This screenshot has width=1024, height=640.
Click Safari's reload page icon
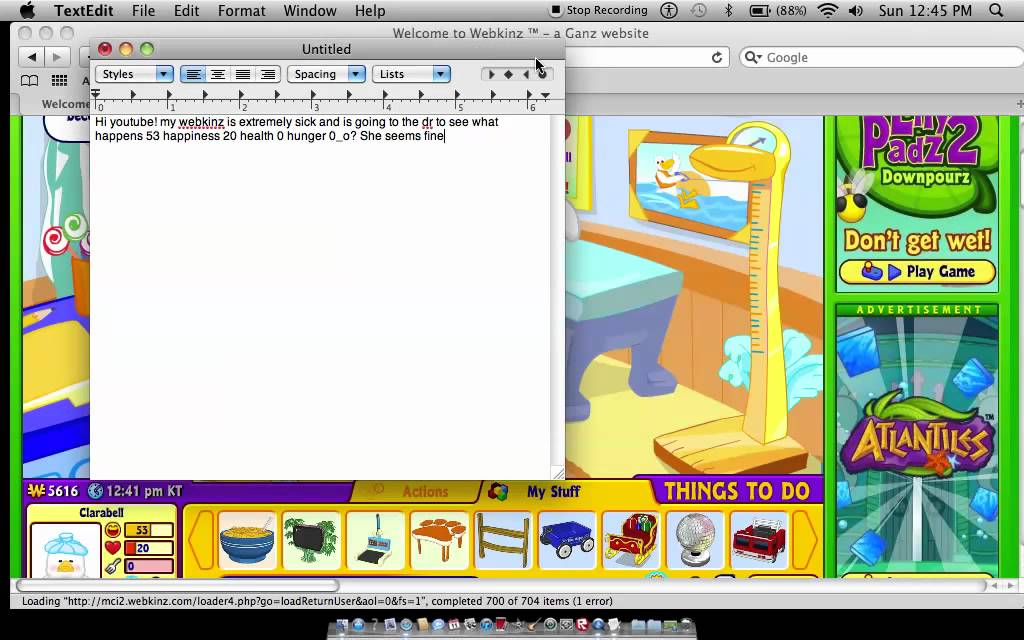tap(716, 57)
